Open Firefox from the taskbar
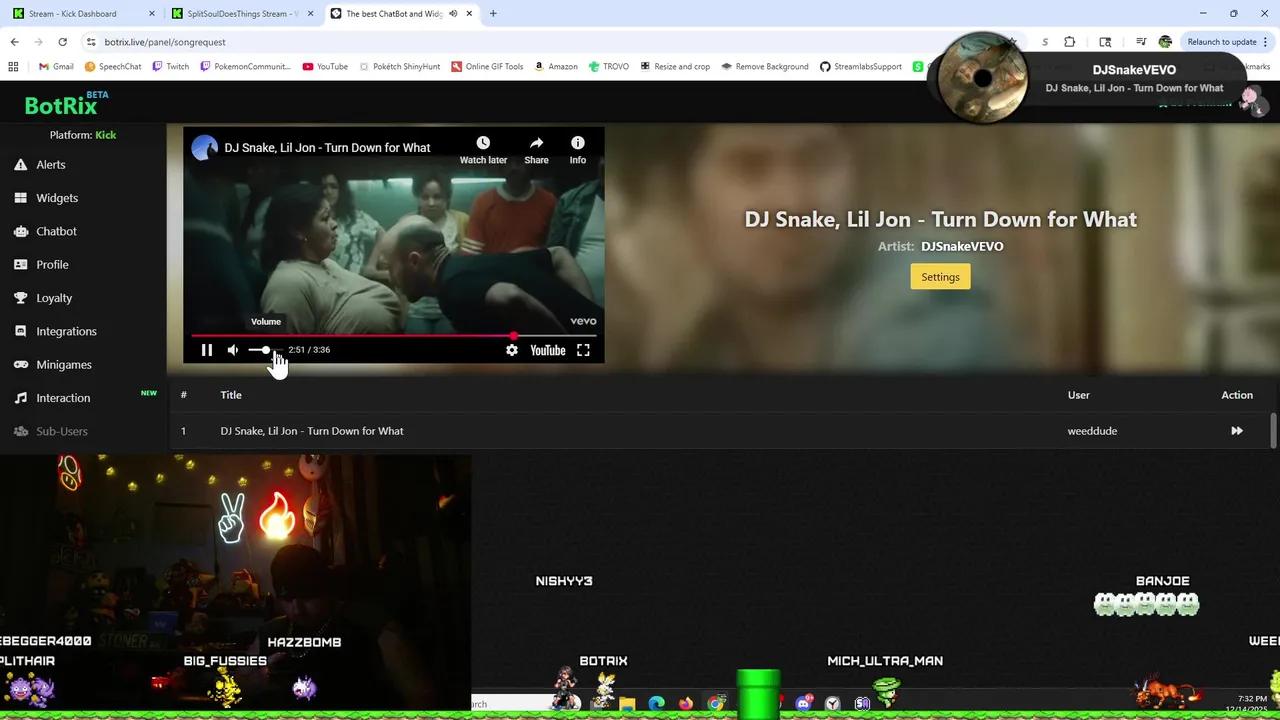This screenshot has width=1280, height=720. (685, 704)
